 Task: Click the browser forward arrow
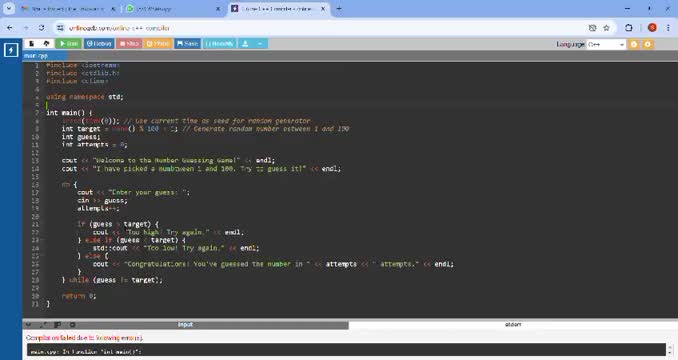26,28
